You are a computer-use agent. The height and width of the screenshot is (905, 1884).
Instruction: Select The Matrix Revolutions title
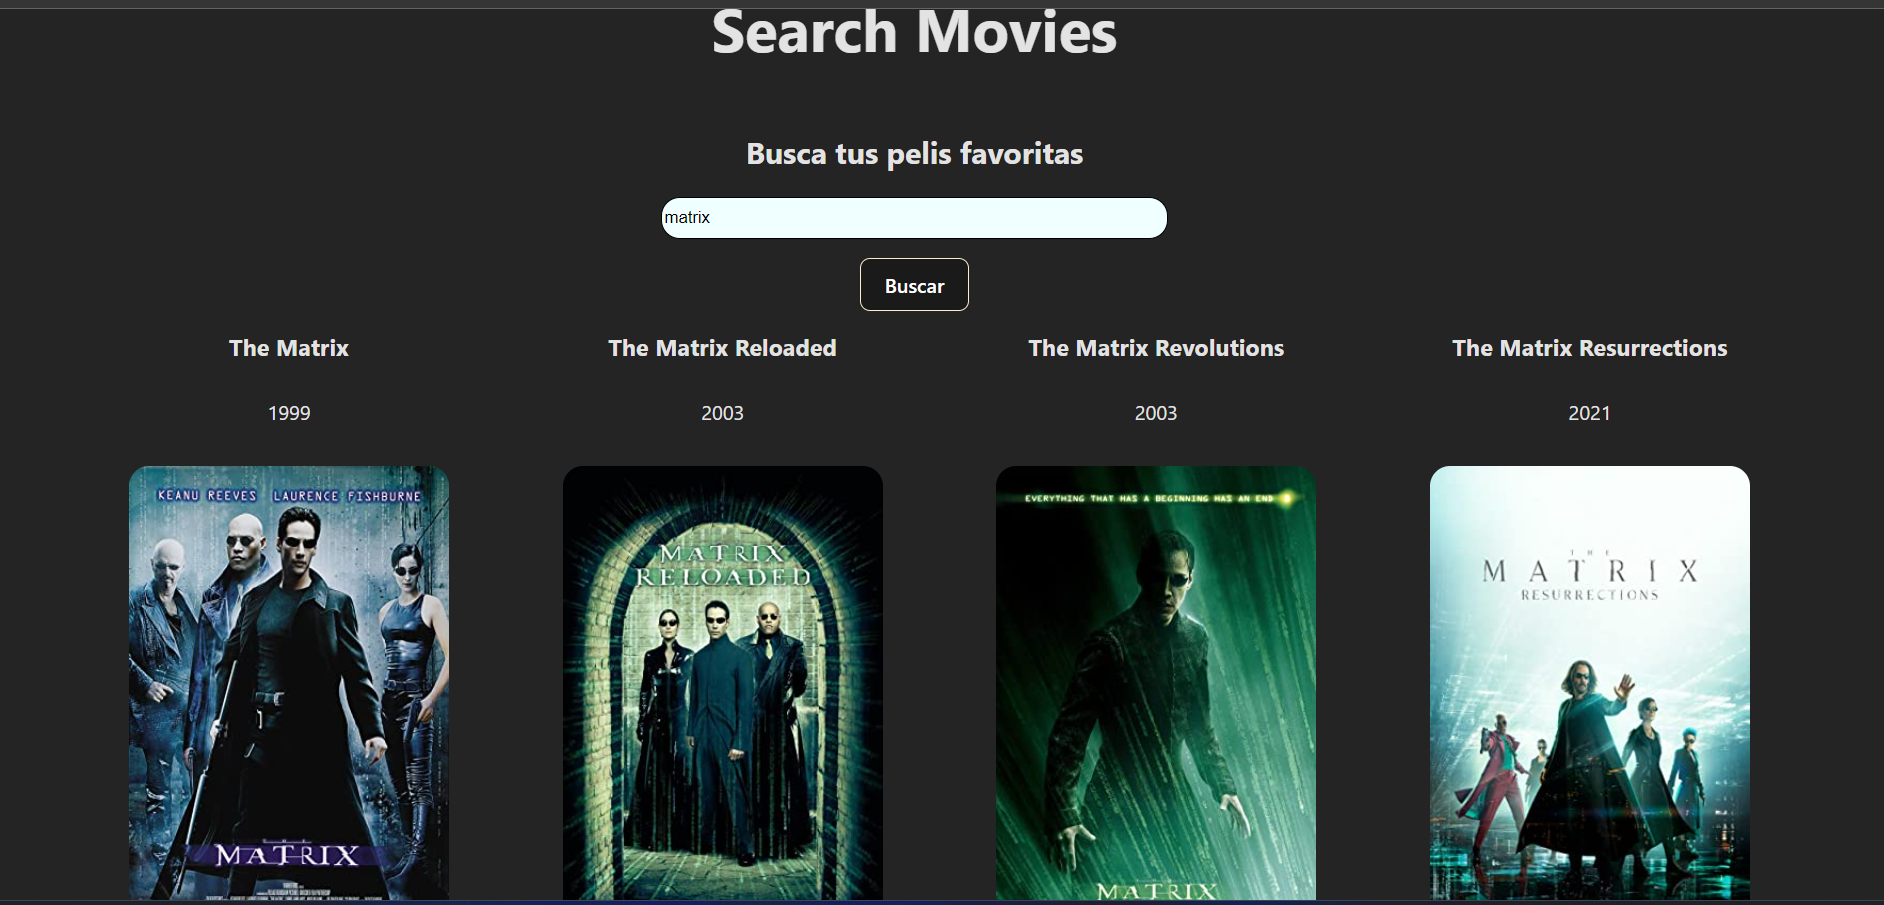tap(1156, 348)
